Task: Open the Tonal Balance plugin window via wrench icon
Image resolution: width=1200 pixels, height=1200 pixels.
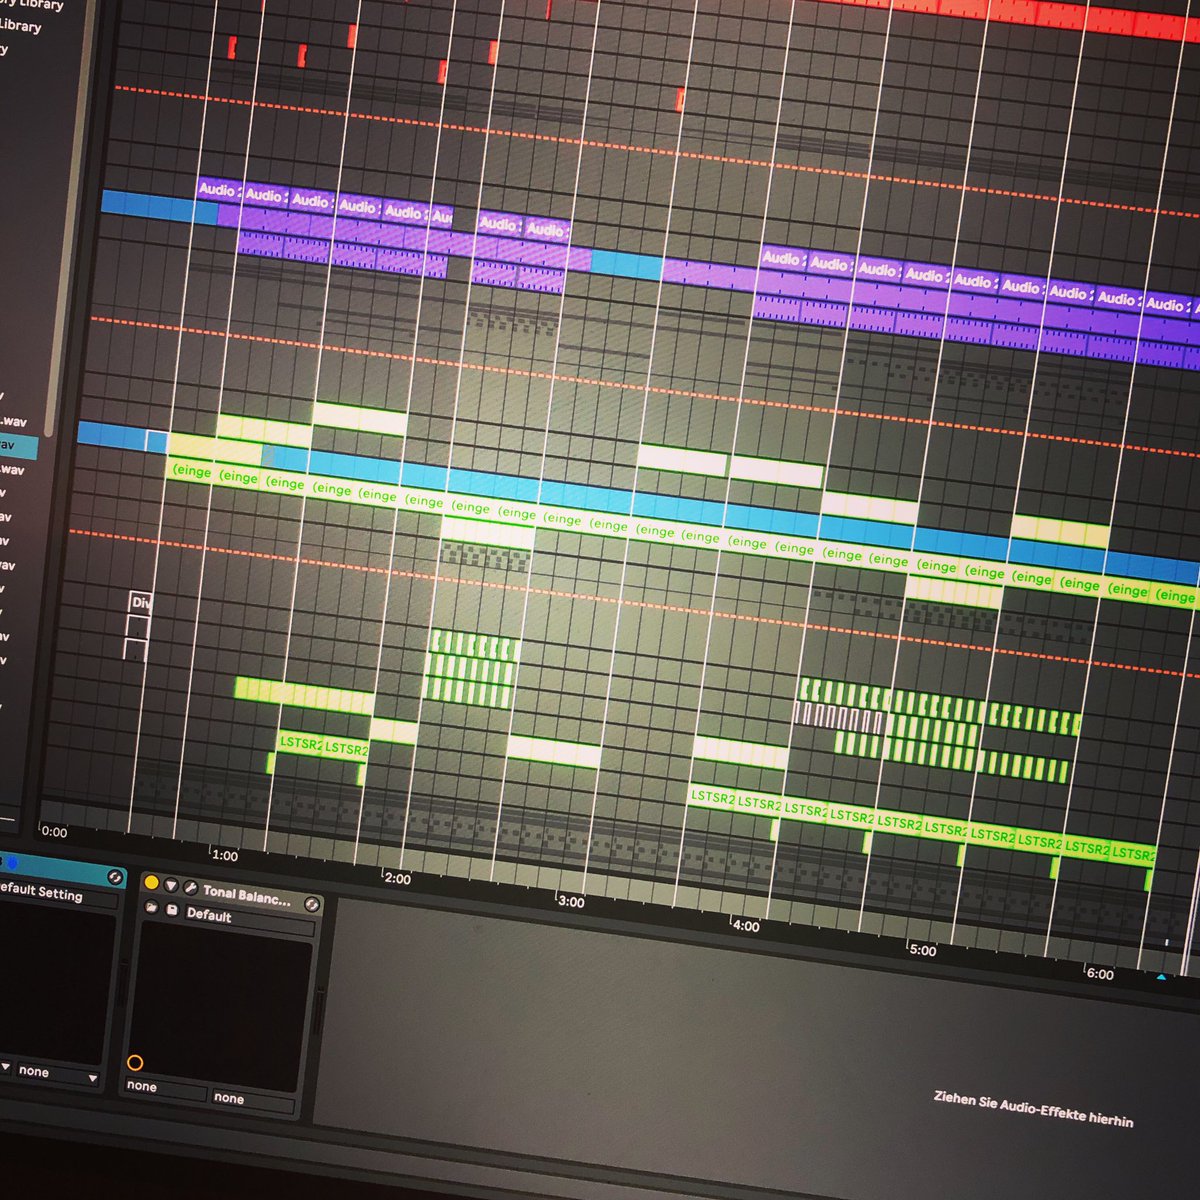Action: 189,886
